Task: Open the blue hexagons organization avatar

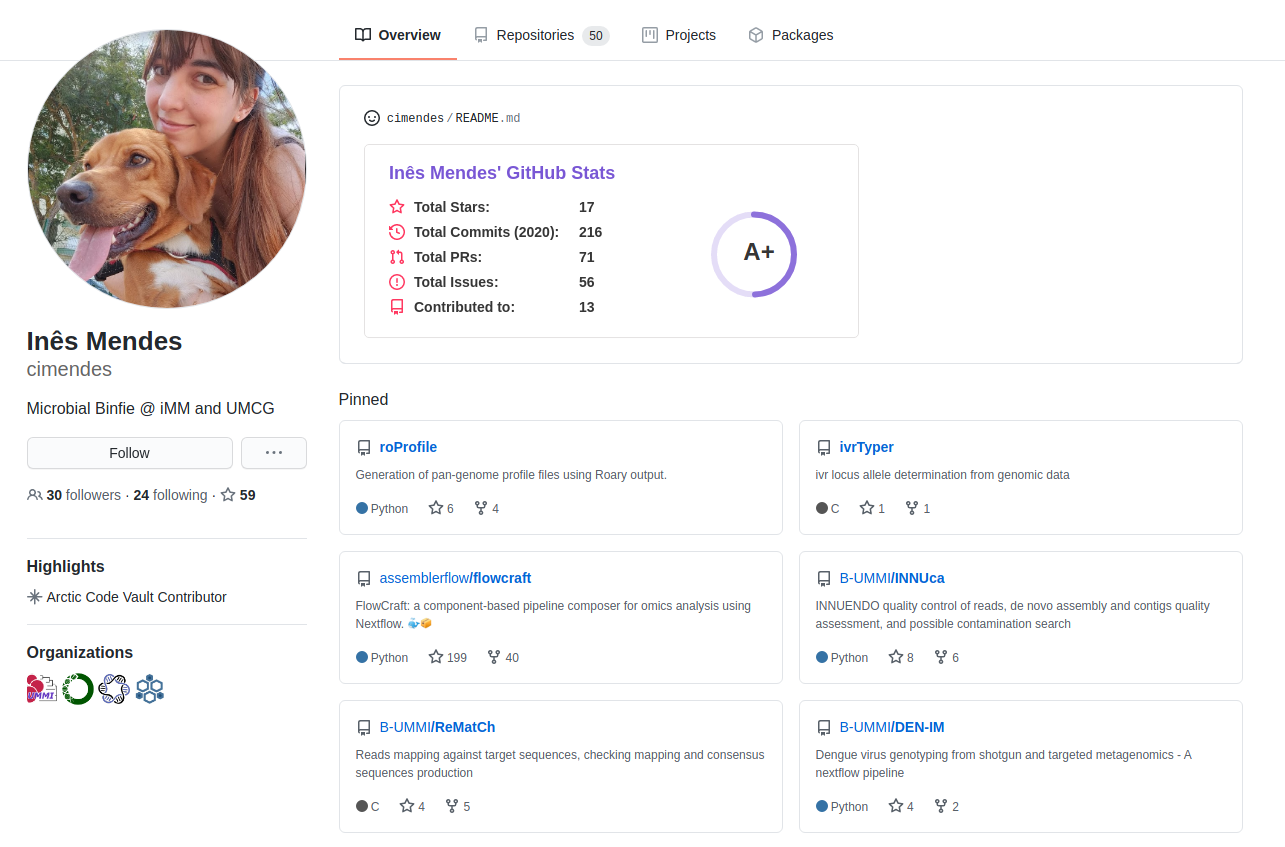Action: 150,689
